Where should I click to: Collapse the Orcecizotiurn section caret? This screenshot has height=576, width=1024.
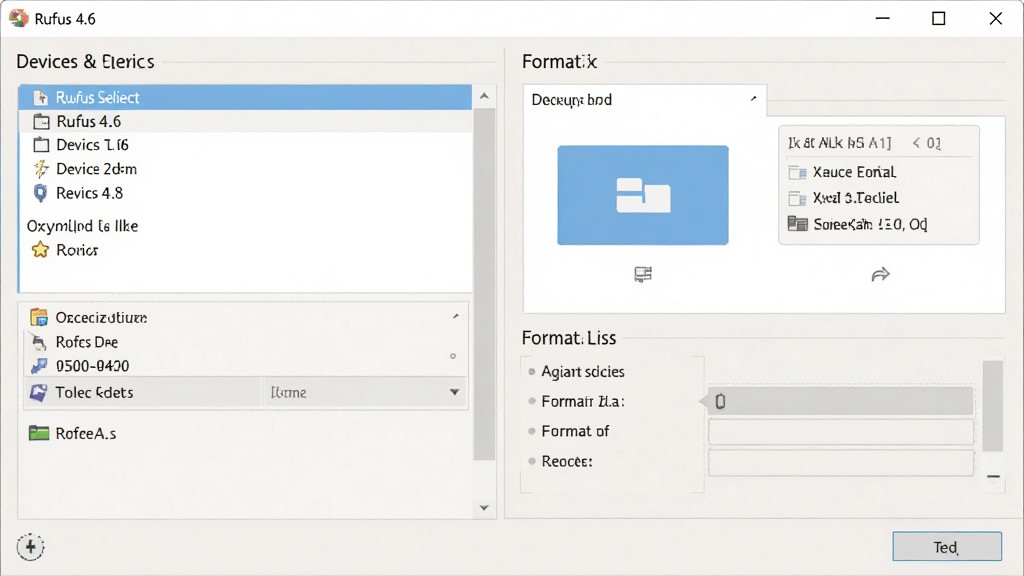[456, 317]
